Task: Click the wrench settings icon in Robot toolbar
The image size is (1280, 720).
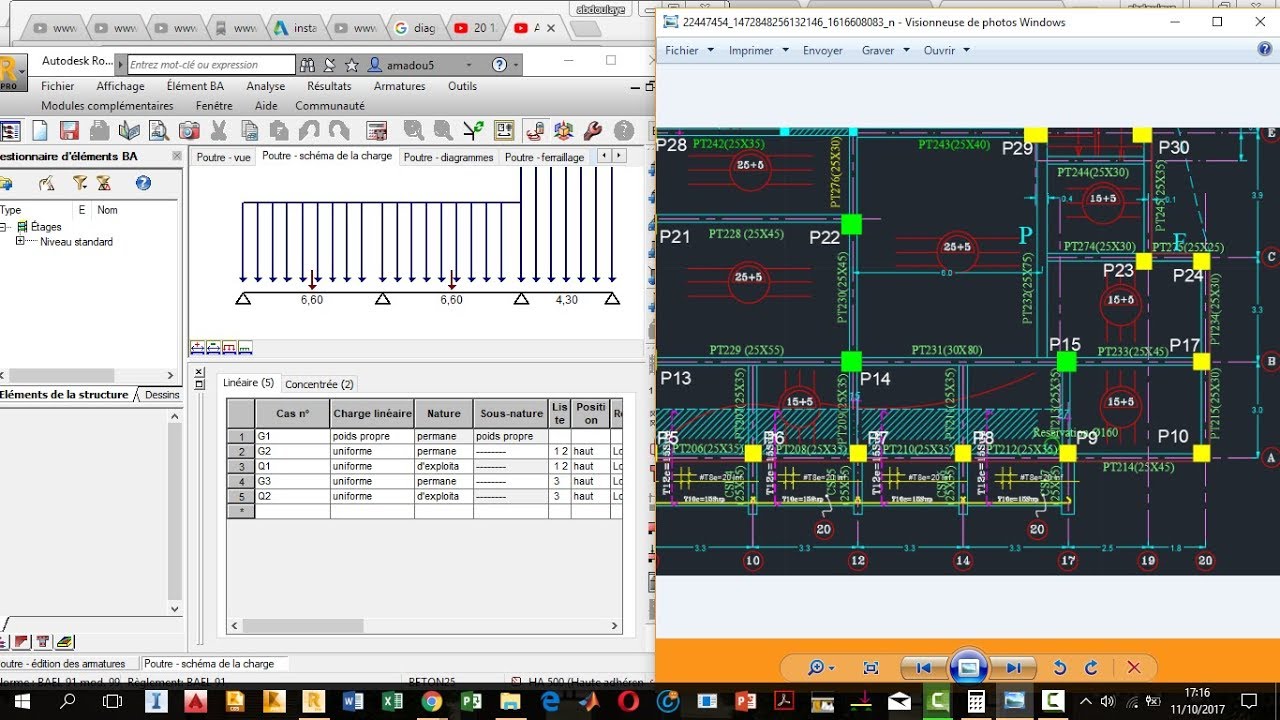Action: (x=592, y=131)
